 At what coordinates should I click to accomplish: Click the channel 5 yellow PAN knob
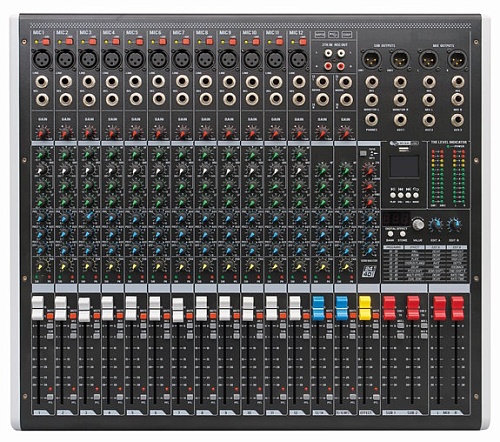click(x=135, y=266)
